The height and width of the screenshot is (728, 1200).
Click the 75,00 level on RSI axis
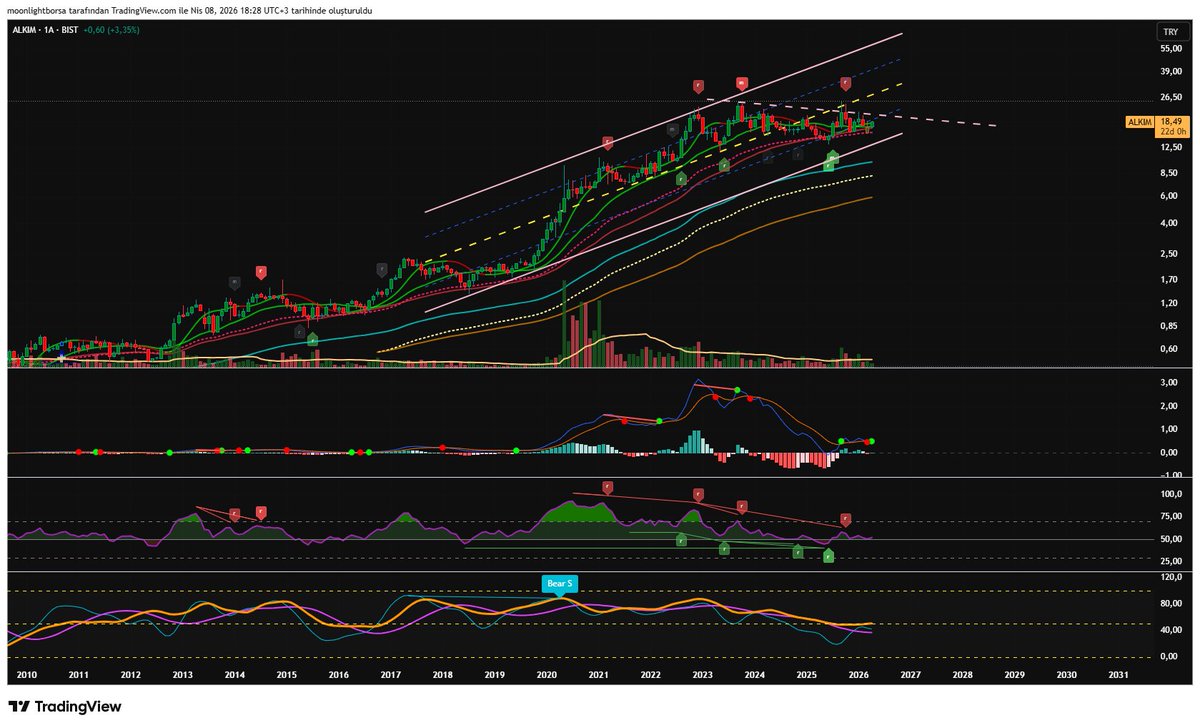pyautogui.click(x=1170, y=516)
